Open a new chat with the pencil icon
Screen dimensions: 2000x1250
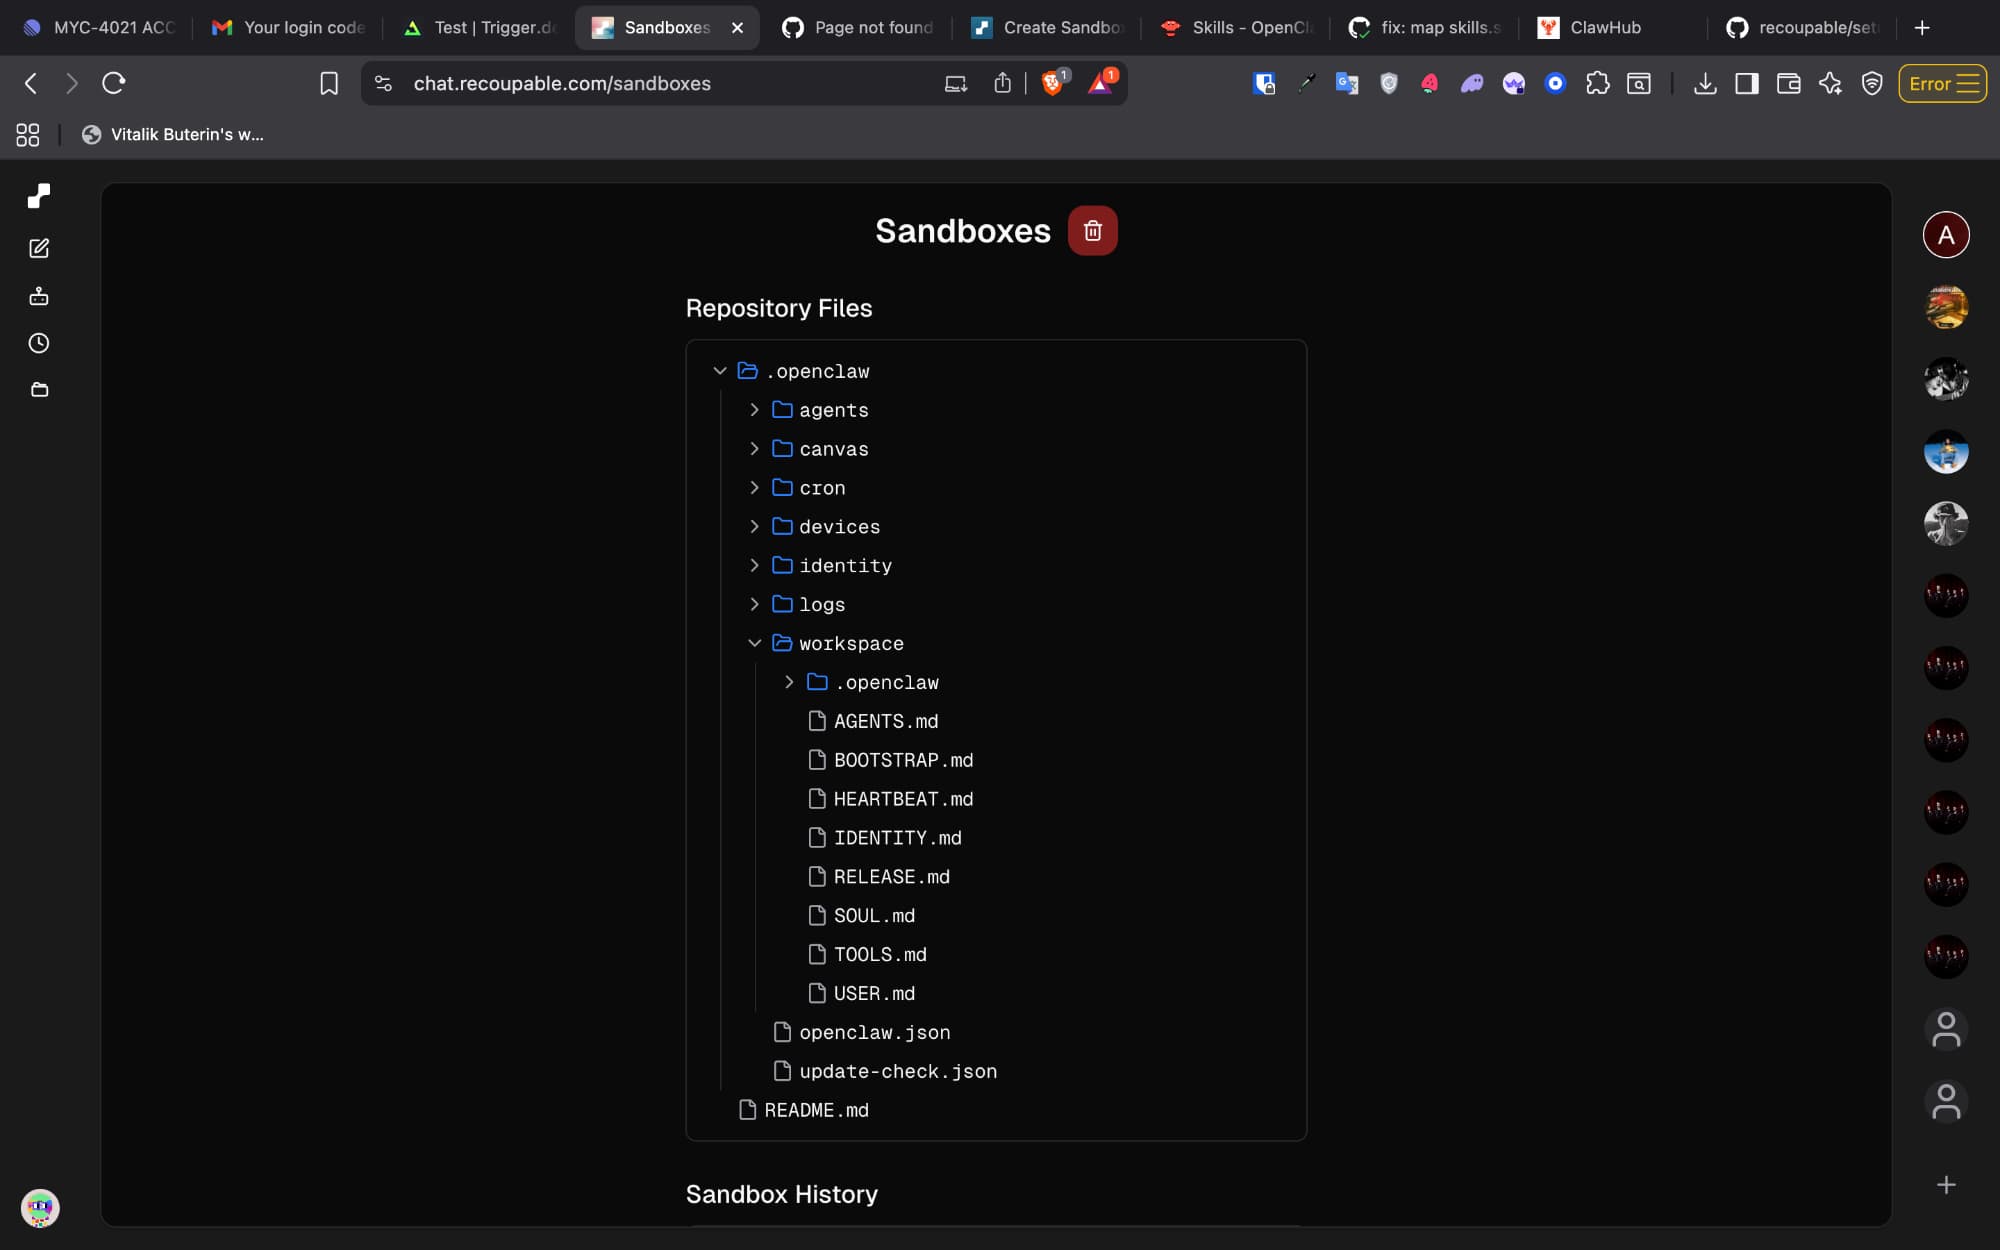[x=39, y=248]
